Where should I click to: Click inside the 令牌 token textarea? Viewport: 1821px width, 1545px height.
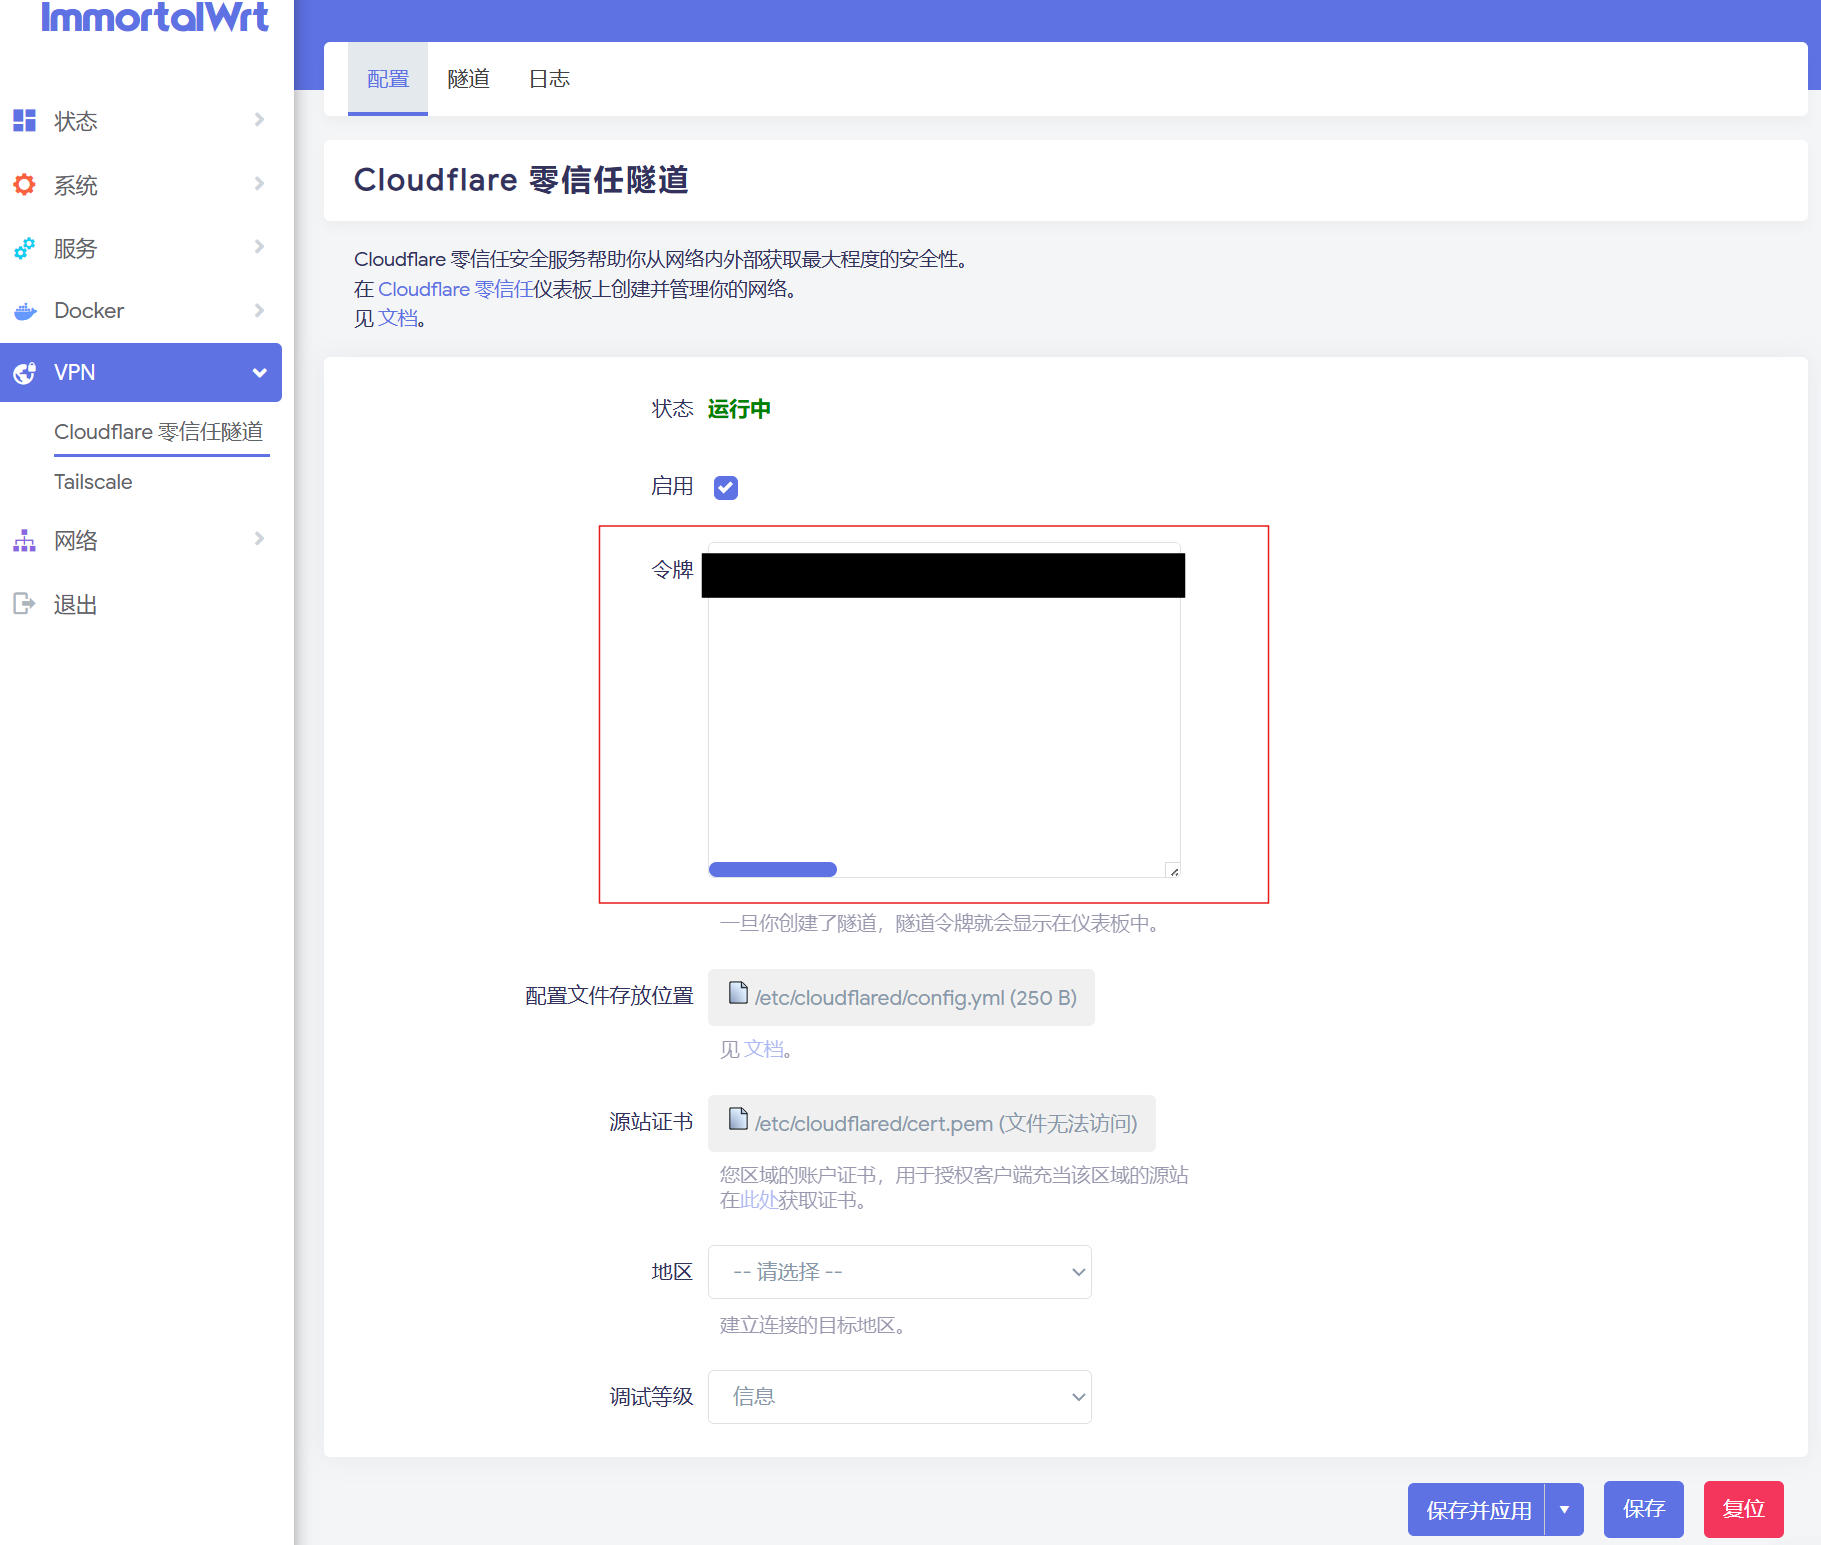944,710
